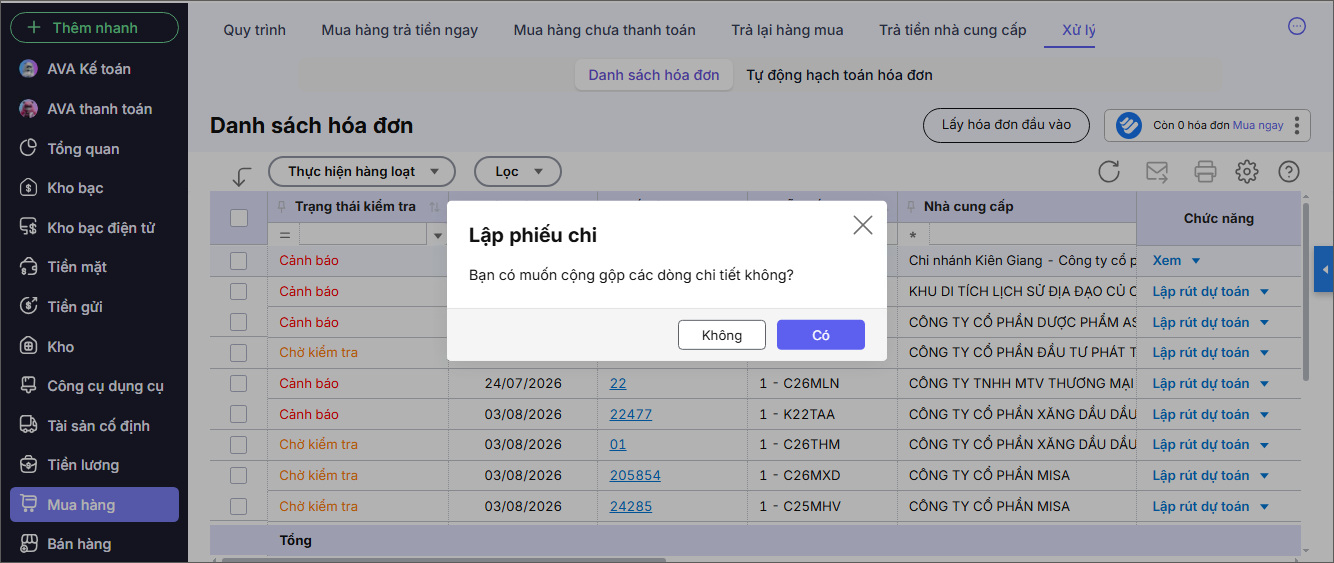Close the Lập phiếu chi dialog

click(863, 225)
